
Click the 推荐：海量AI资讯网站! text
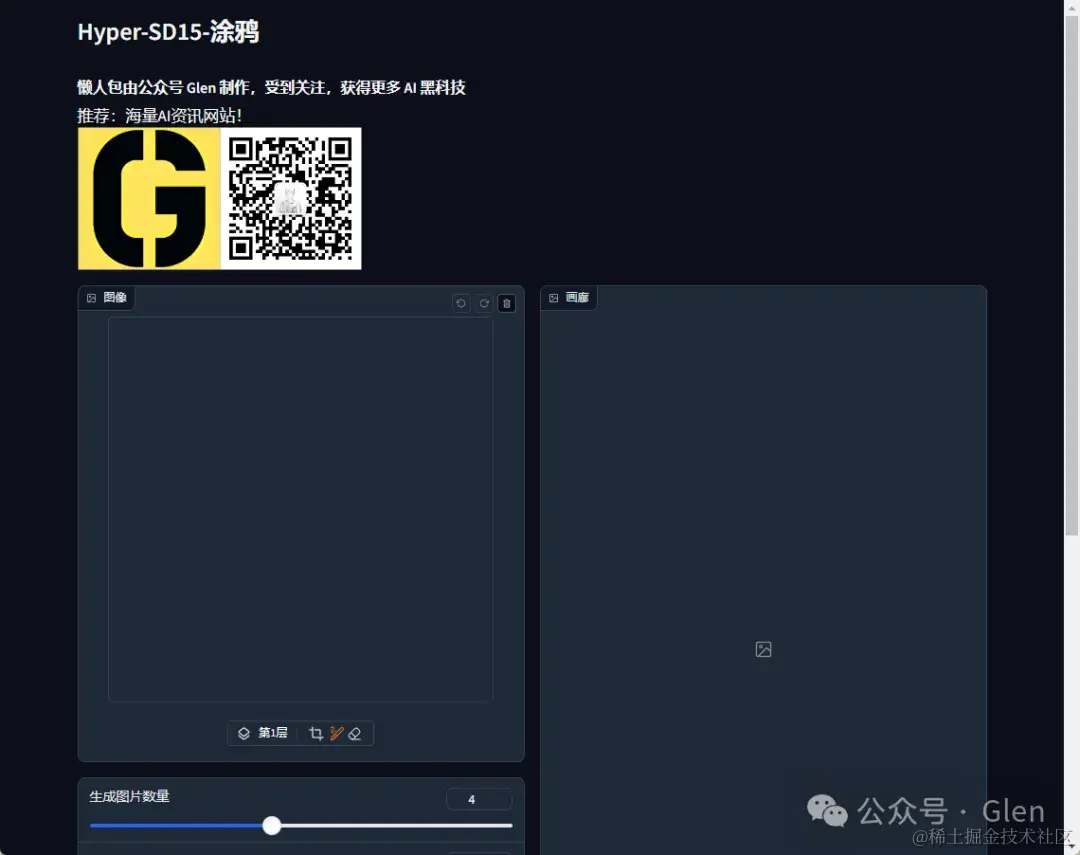coord(159,115)
